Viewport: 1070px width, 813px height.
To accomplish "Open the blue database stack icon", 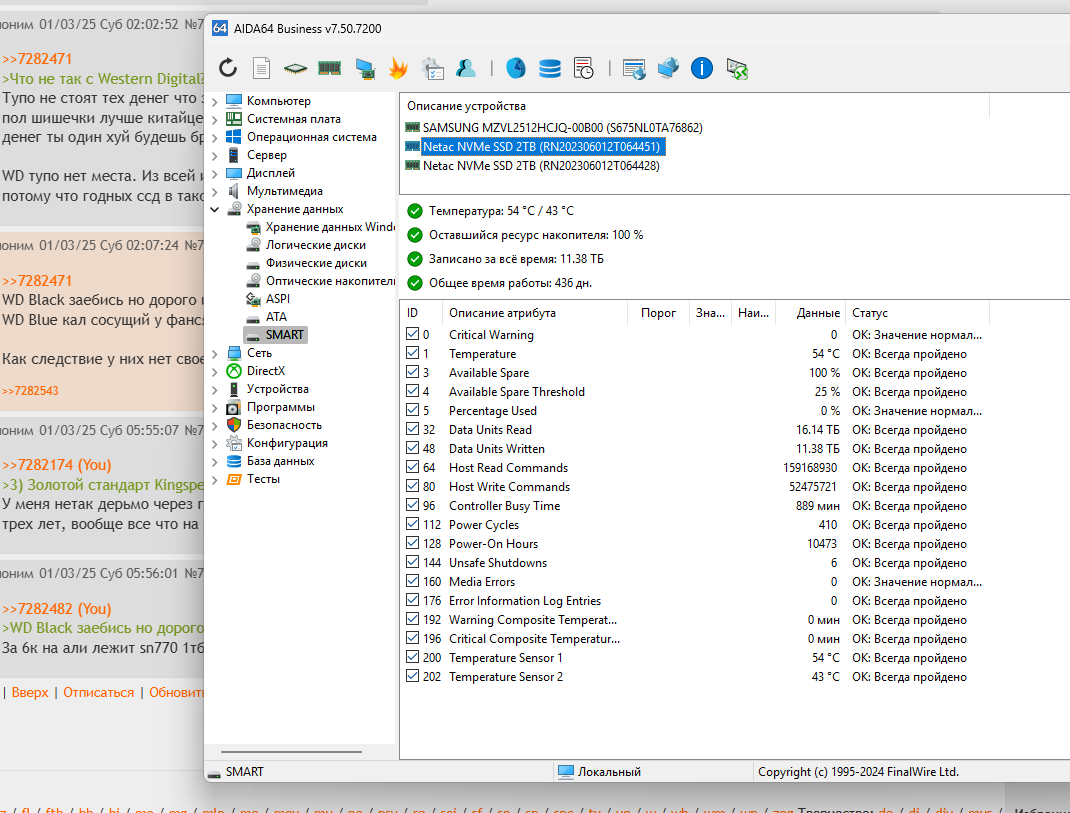I will pos(549,68).
